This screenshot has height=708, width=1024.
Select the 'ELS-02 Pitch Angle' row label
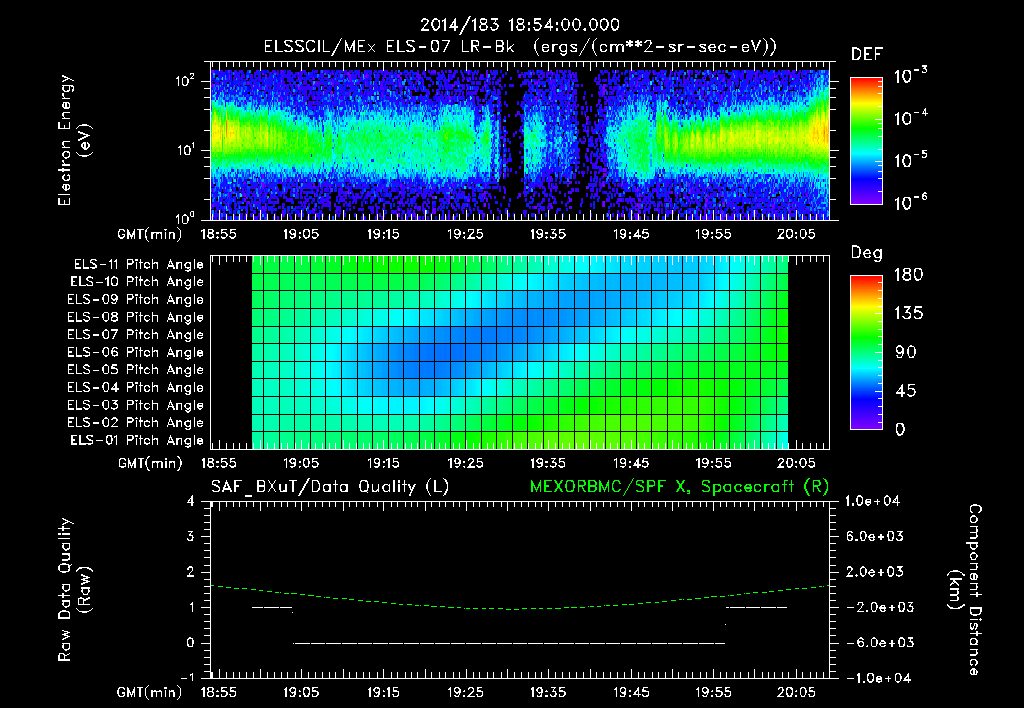coord(136,423)
